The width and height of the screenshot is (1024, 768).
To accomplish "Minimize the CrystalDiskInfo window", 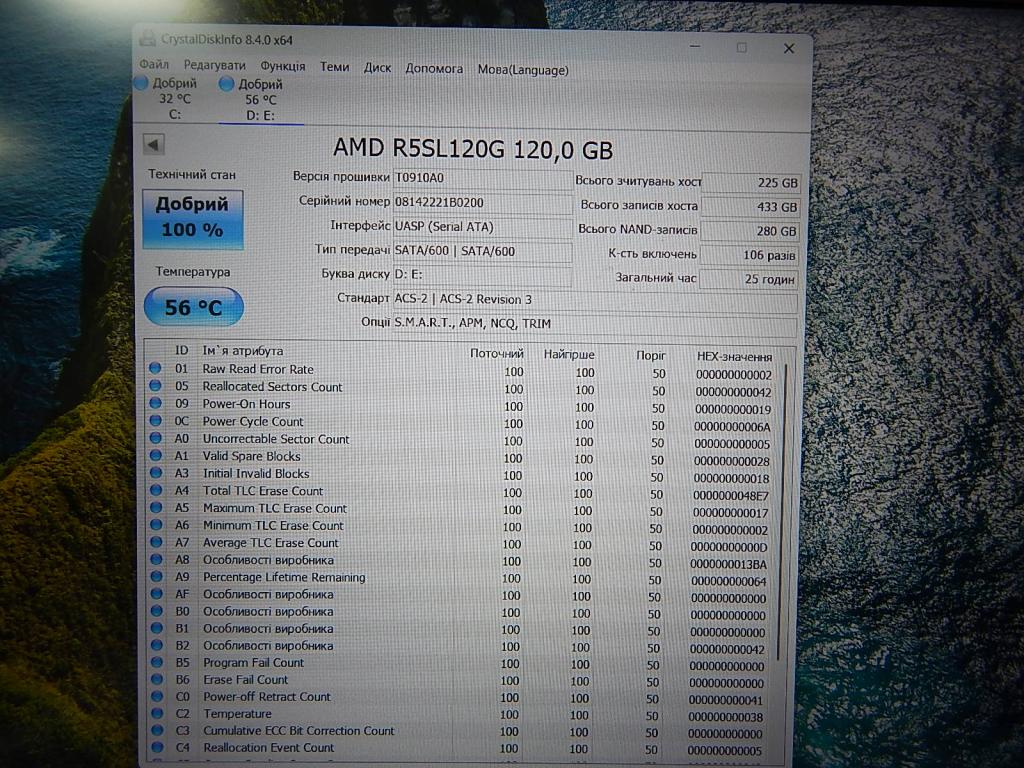I will tap(695, 46).
